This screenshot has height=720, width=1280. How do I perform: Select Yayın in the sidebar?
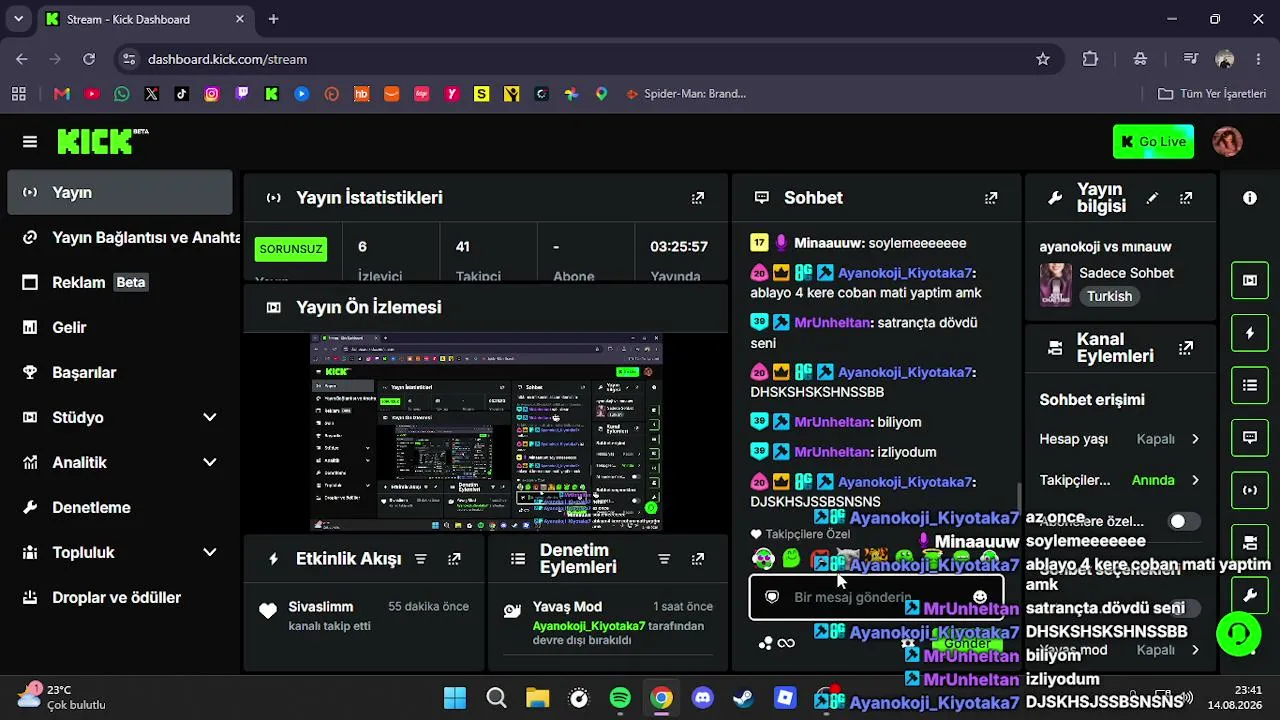[120, 192]
